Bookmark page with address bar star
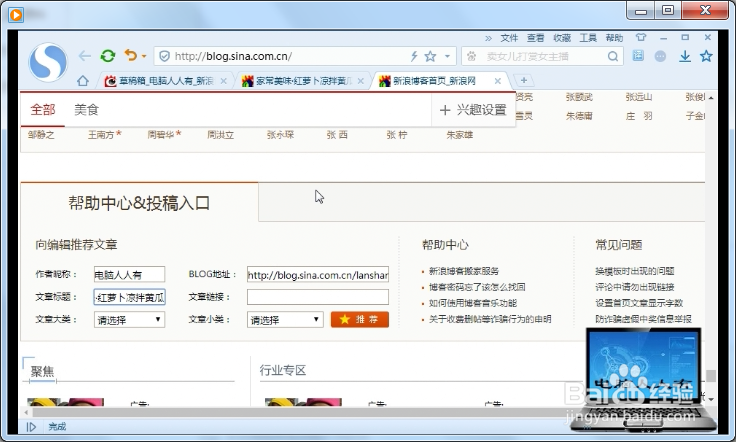Viewport: 736px width, 442px height. (430, 56)
